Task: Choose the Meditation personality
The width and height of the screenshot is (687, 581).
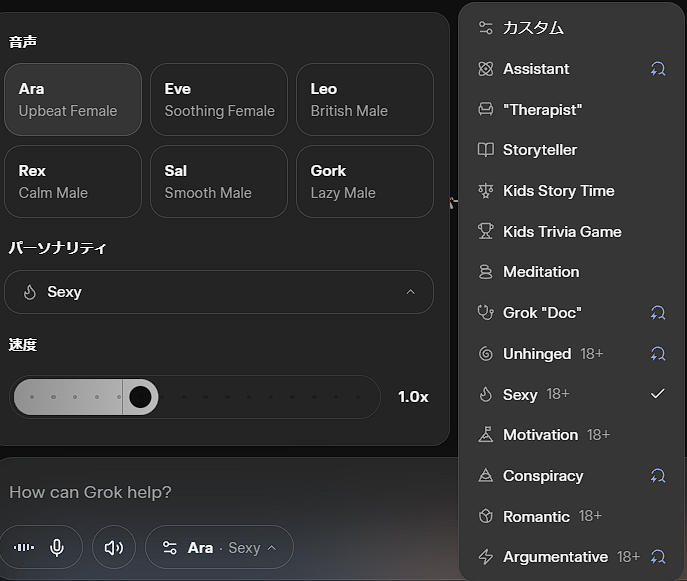Action: 540,272
